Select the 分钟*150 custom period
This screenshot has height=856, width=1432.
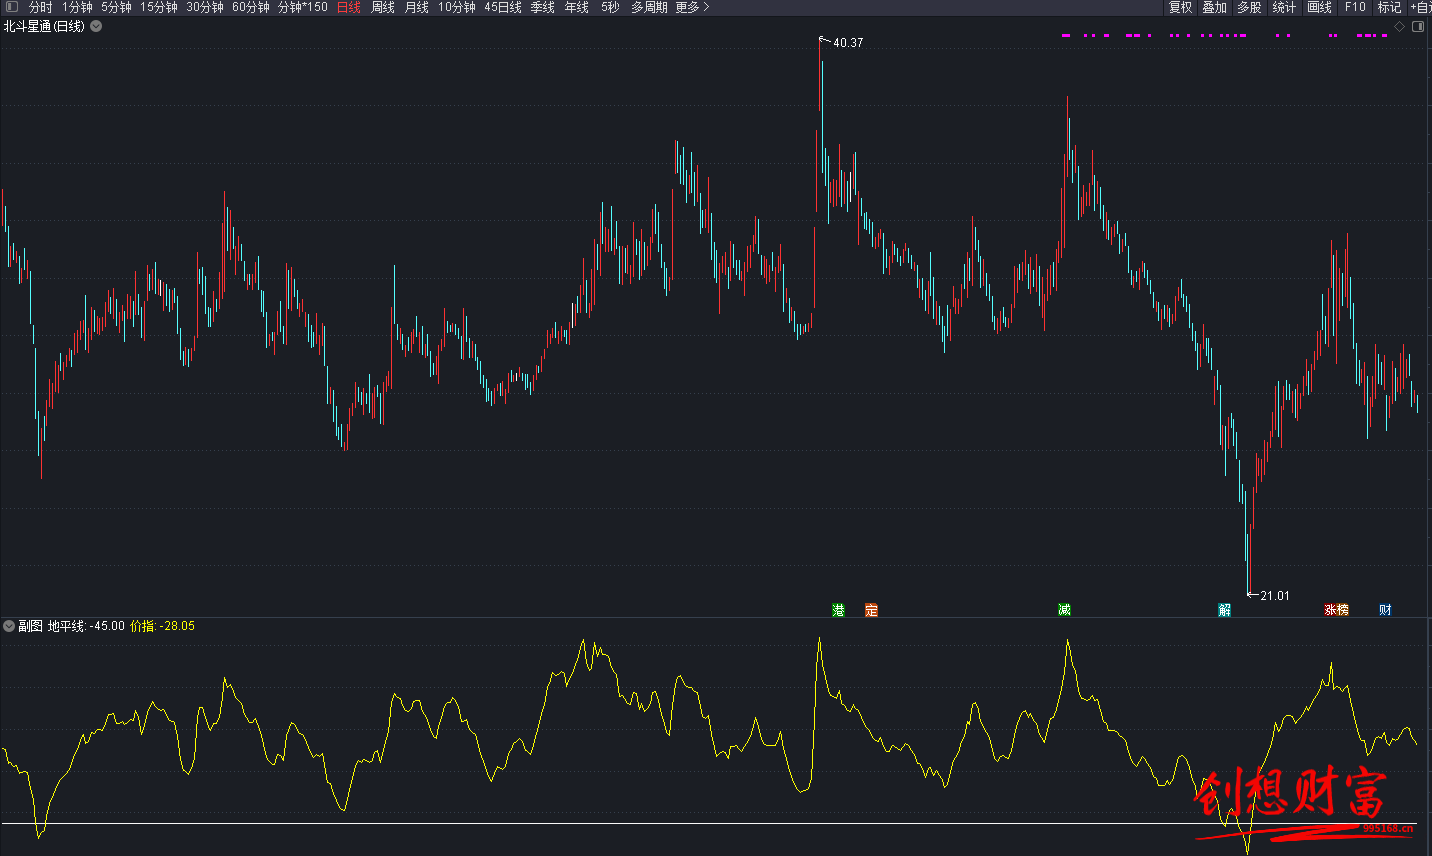tap(303, 7)
